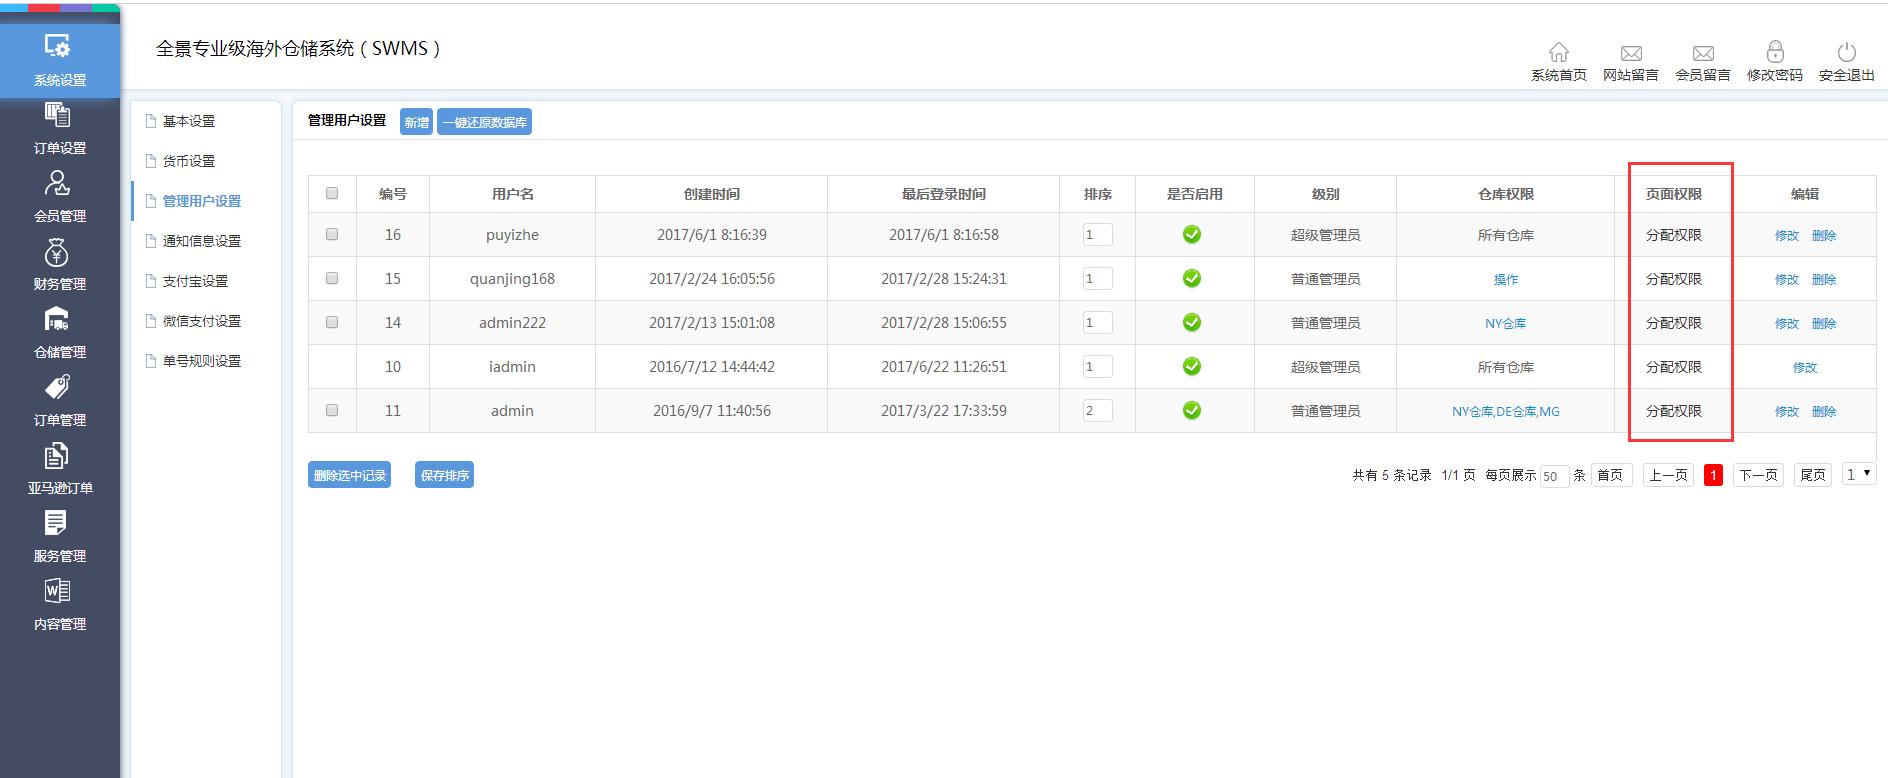This screenshot has width=1888, height=778.
Task: Click the 下一页 pagination button
Action: tap(1757, 475)
